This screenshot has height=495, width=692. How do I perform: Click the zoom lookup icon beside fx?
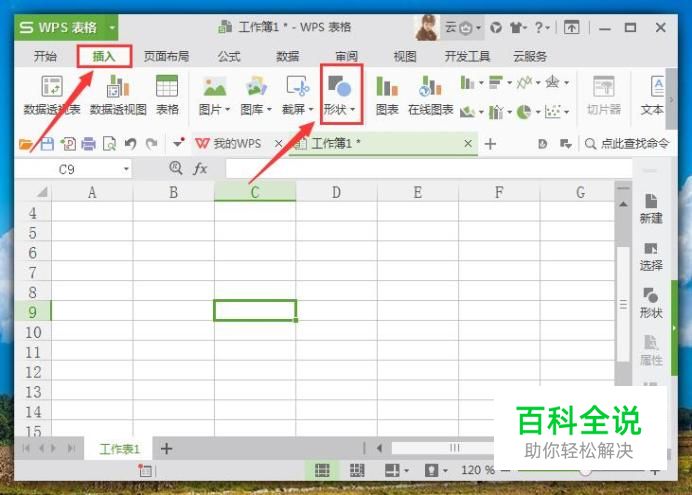[x=176, y=168]
